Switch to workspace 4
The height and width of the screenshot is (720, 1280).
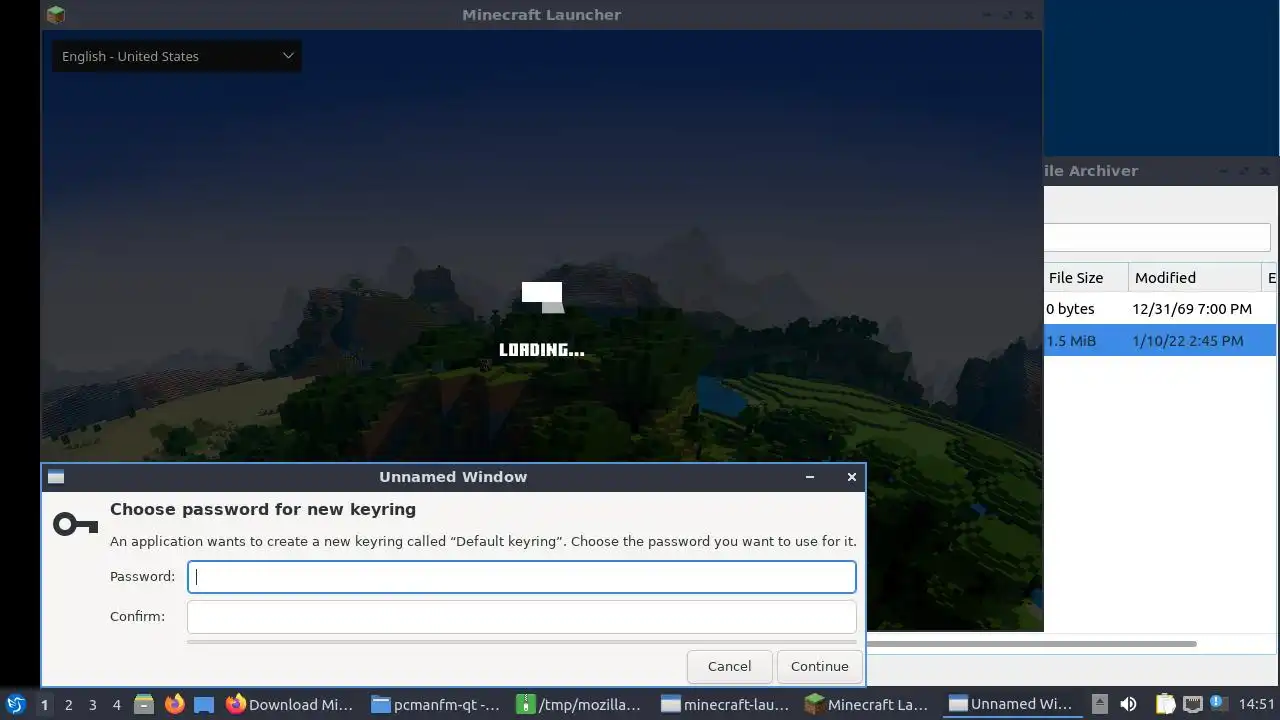click(116, 704)
